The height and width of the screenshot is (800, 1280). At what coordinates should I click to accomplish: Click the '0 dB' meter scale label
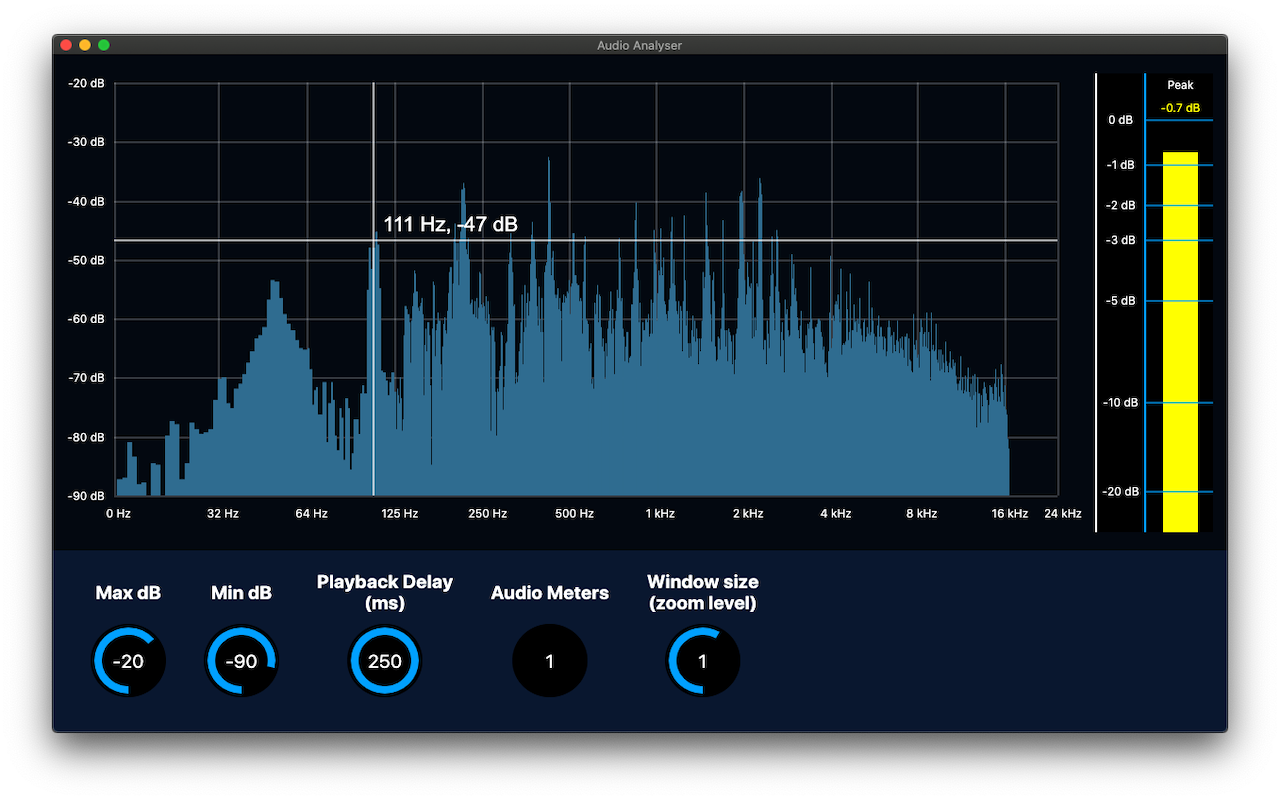(x=1121, y=120)
